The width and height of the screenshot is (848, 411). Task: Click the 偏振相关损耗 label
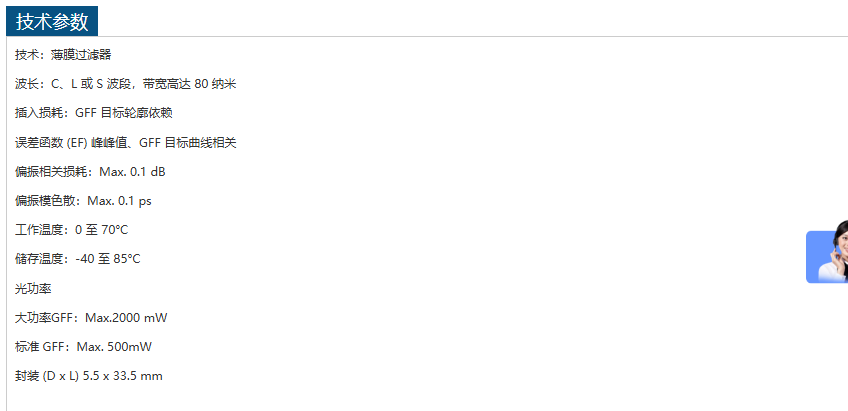51,172
